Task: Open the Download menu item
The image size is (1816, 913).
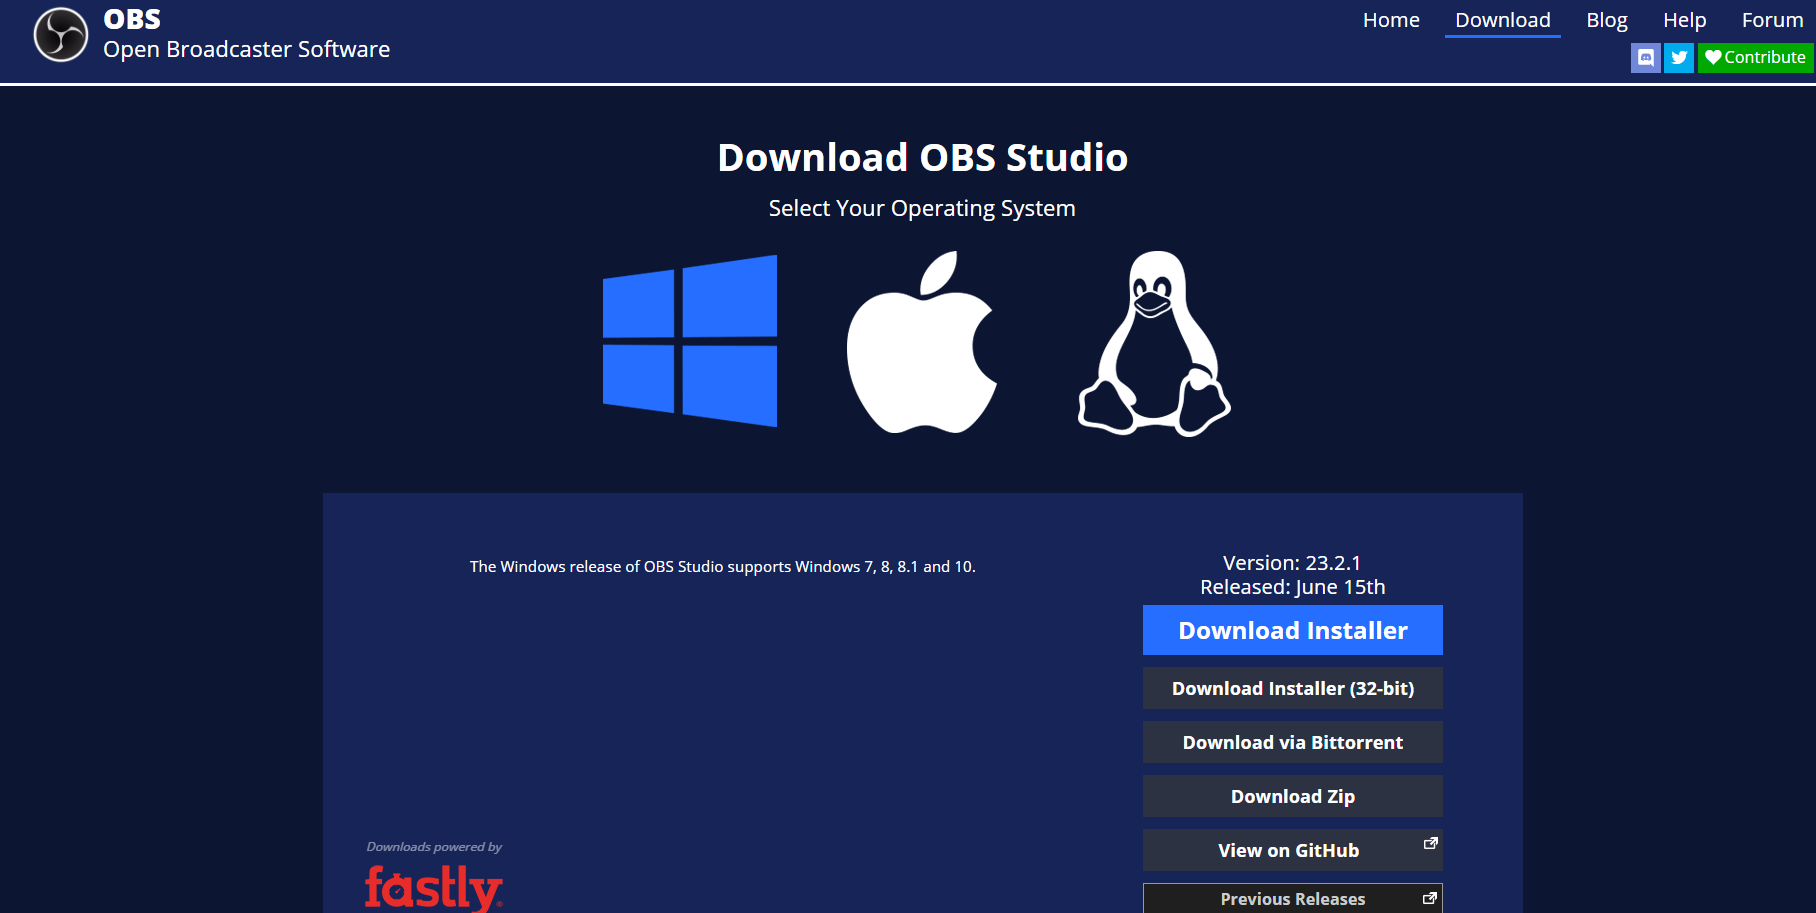Action: coord(1503,20)
